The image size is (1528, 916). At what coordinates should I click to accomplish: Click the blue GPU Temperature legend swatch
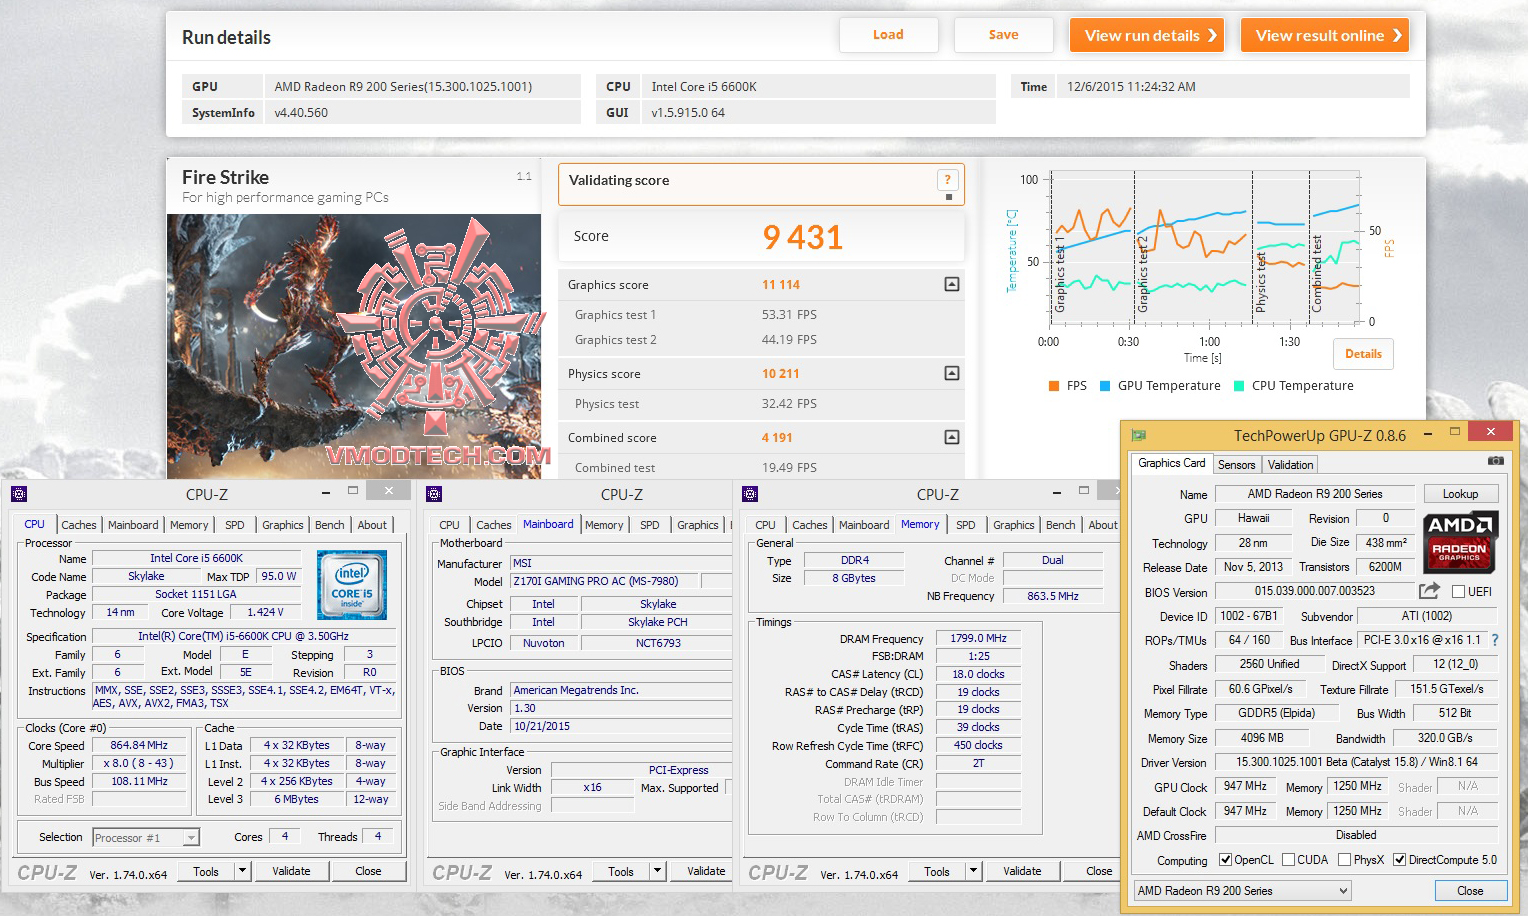pyautogui.click(x=1105, y=386)
